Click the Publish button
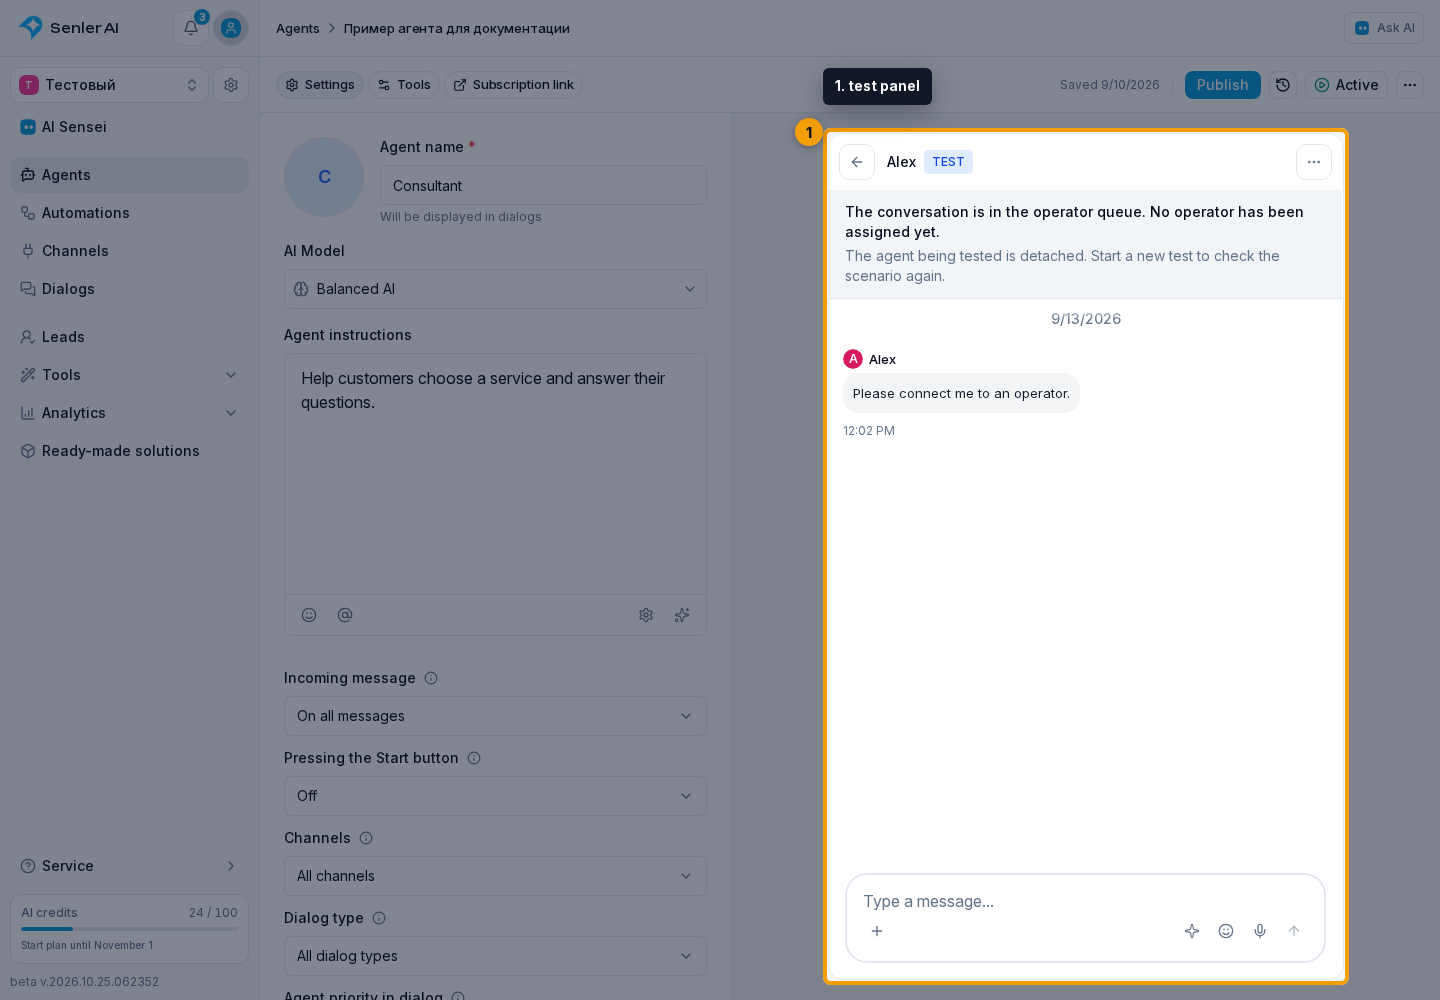Screen dimensions: 1440x1000 click(x=1222, y=85)
